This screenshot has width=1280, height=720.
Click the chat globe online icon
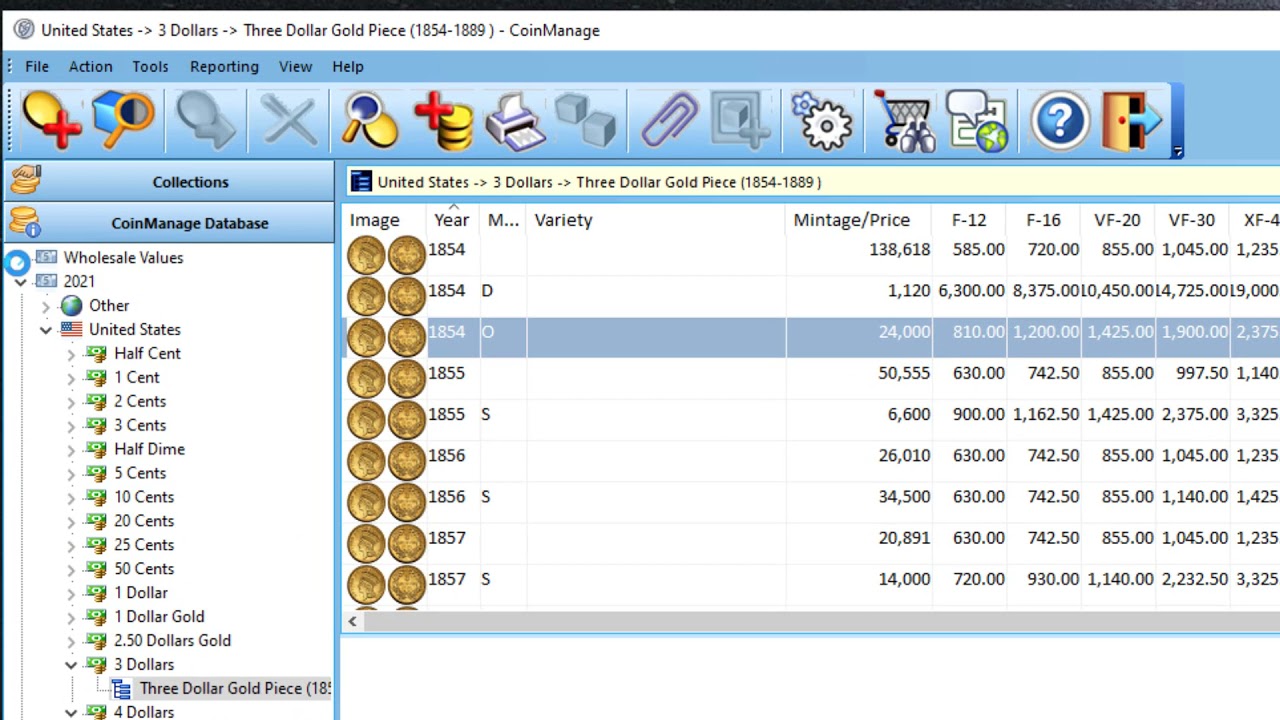pos(976,121)
